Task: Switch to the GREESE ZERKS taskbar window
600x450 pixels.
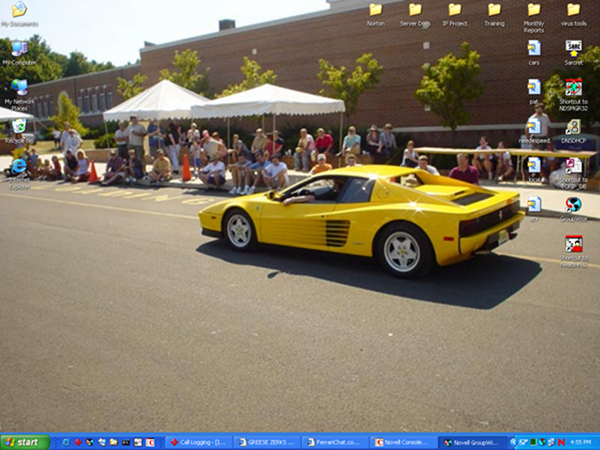Action: pos(267,442)
